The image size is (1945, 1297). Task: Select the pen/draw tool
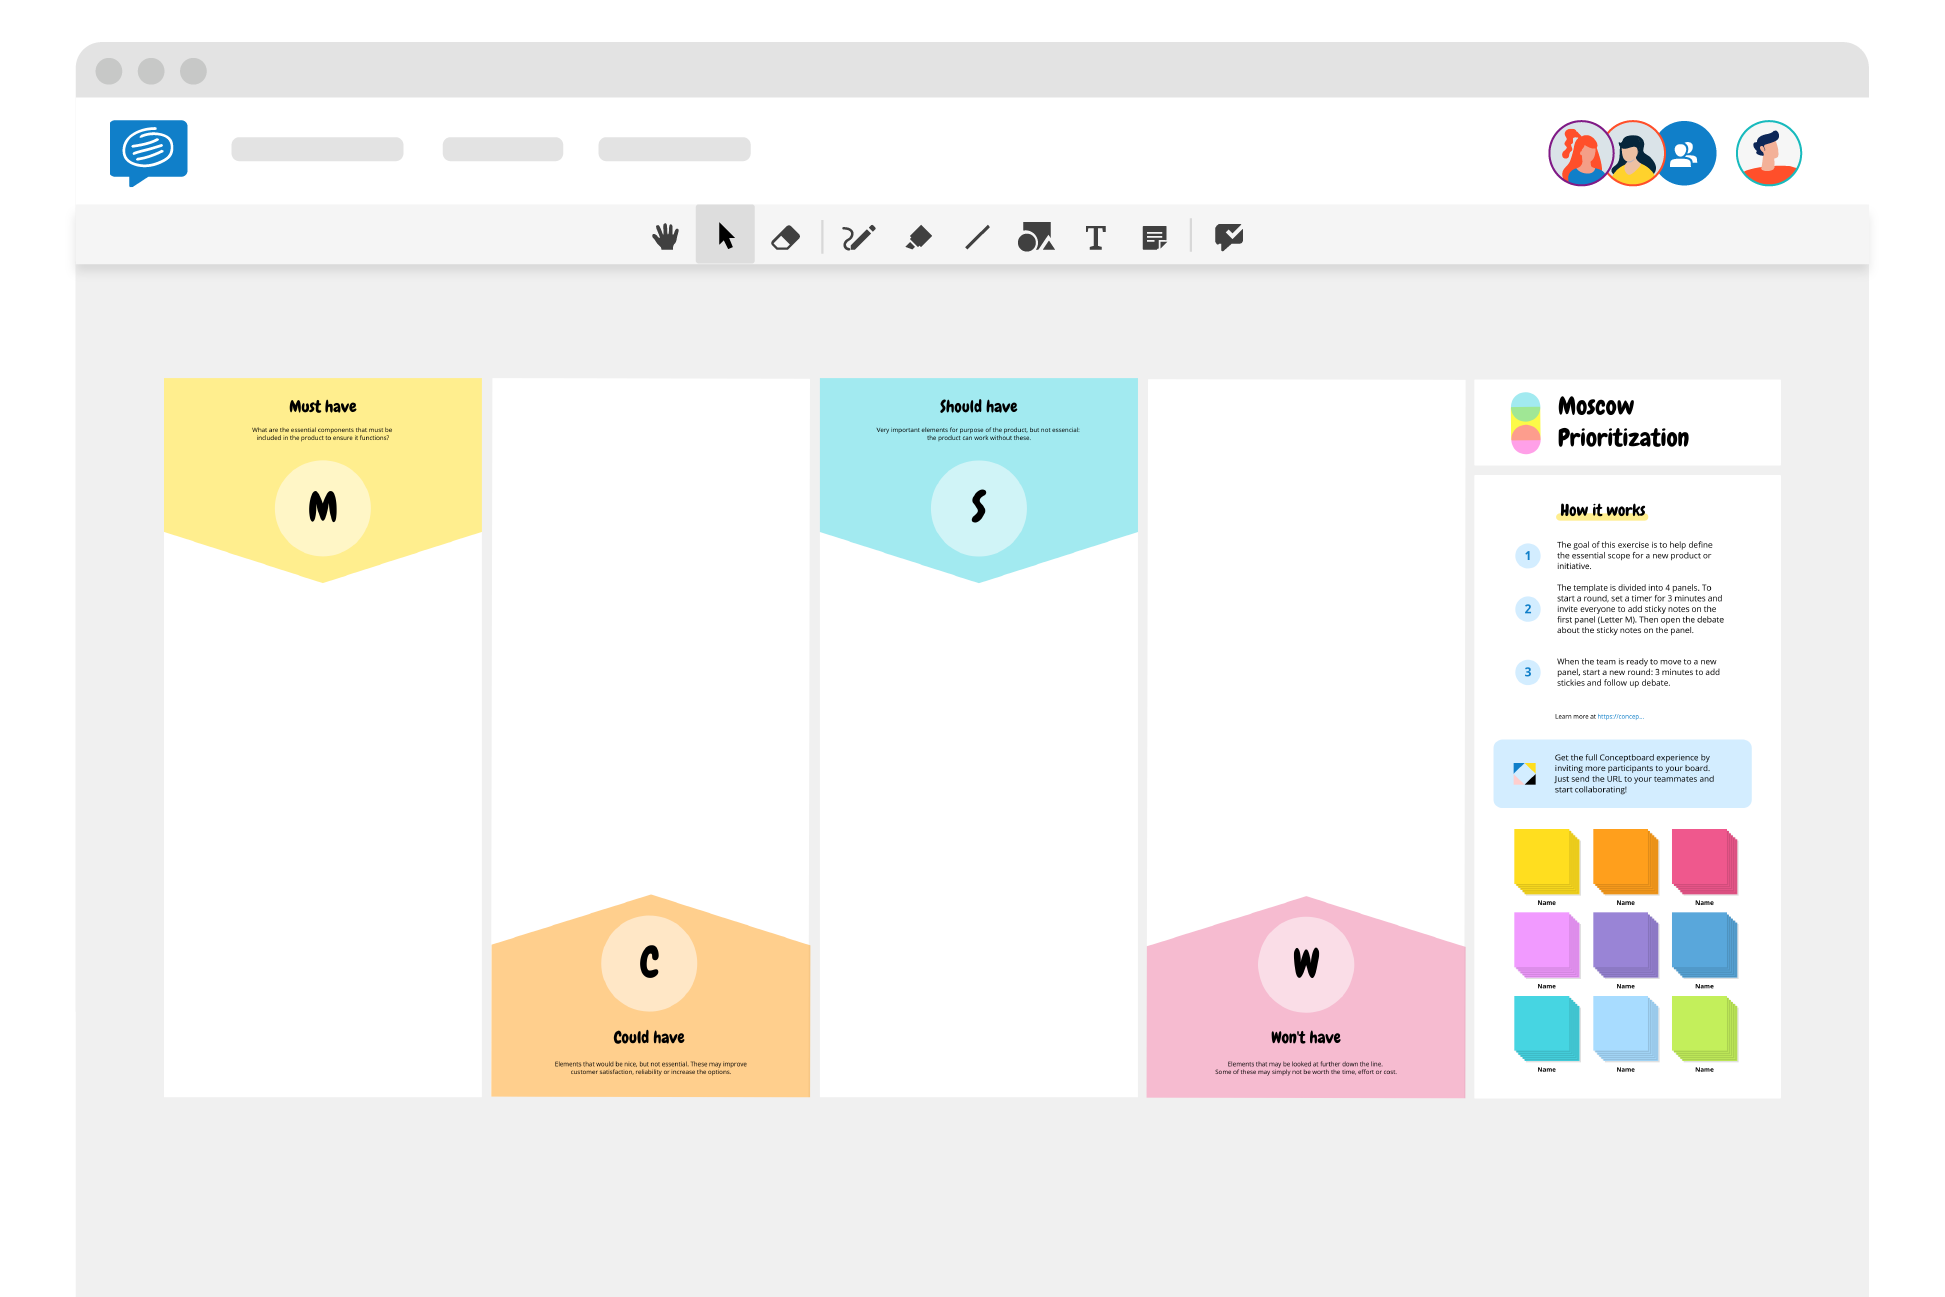tap(855, 236)
